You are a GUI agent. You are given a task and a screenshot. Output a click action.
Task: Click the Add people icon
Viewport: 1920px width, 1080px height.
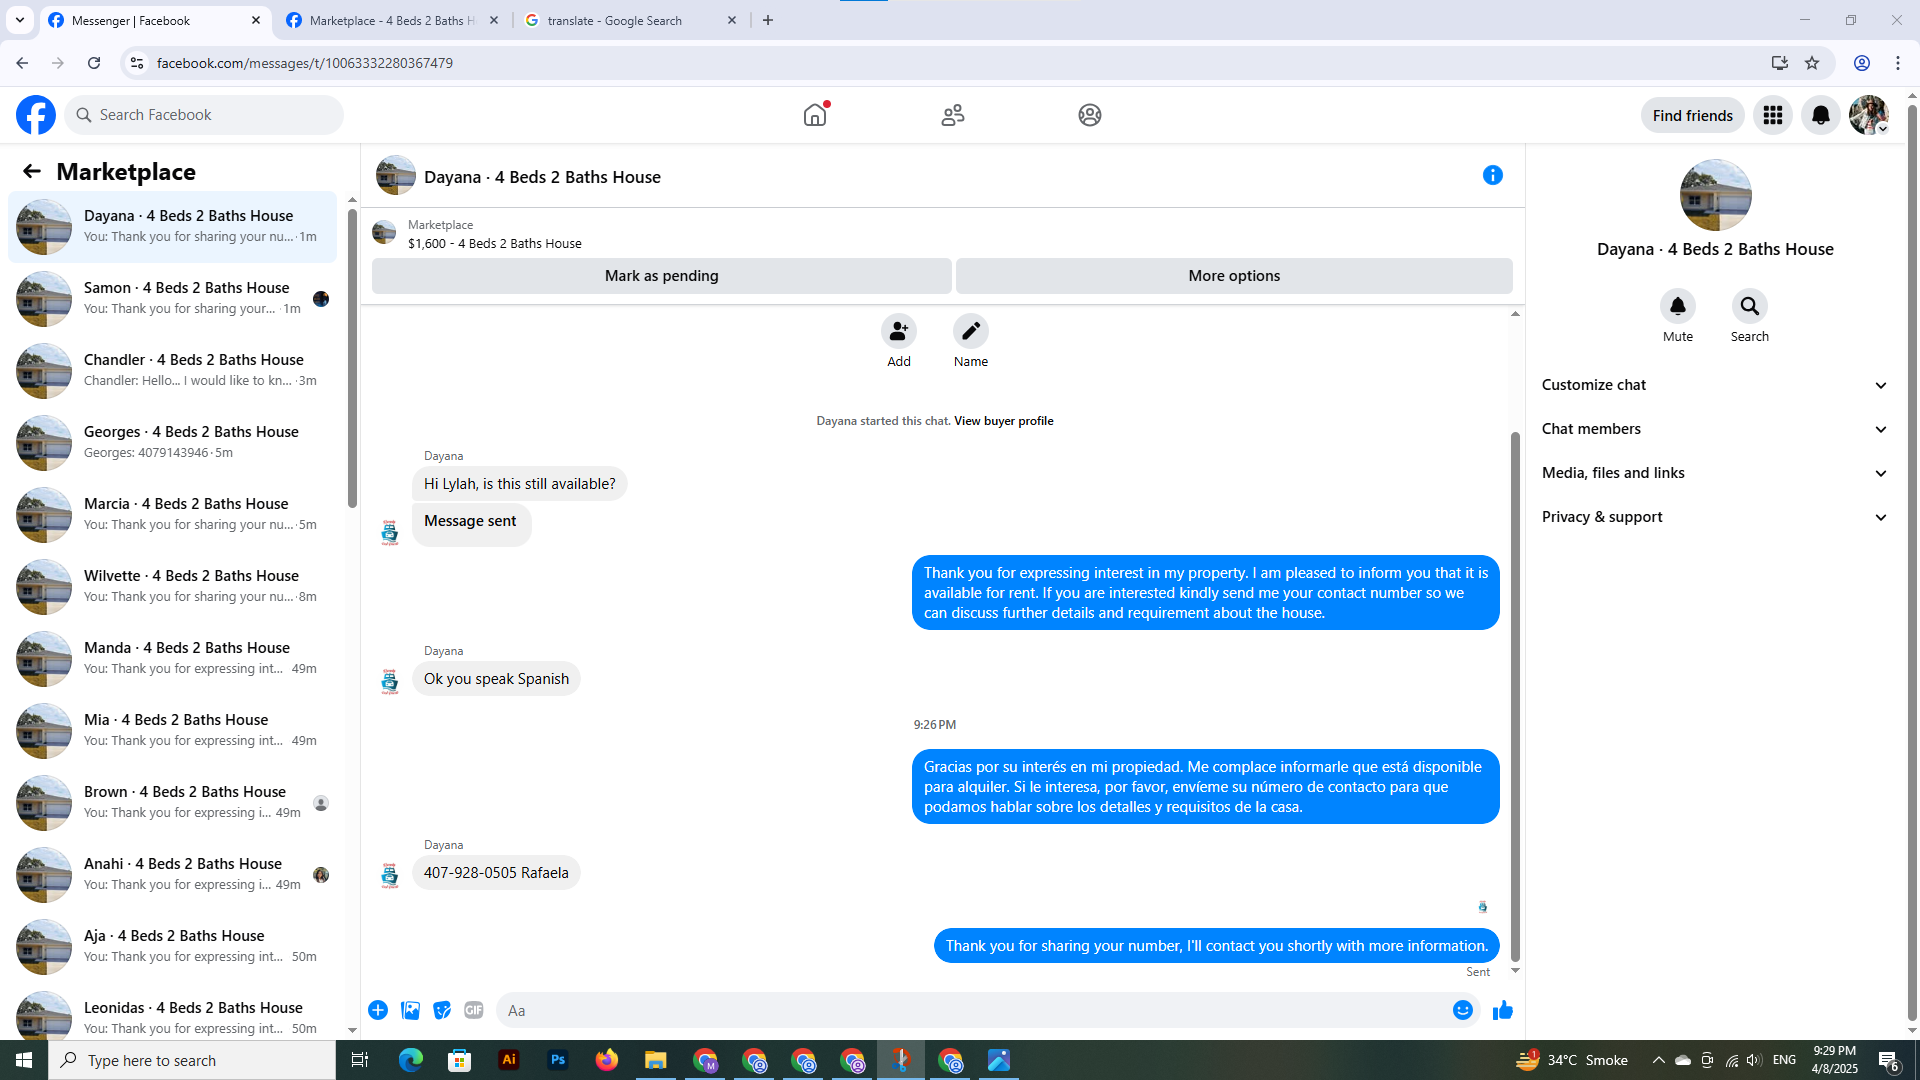(898, 331)
